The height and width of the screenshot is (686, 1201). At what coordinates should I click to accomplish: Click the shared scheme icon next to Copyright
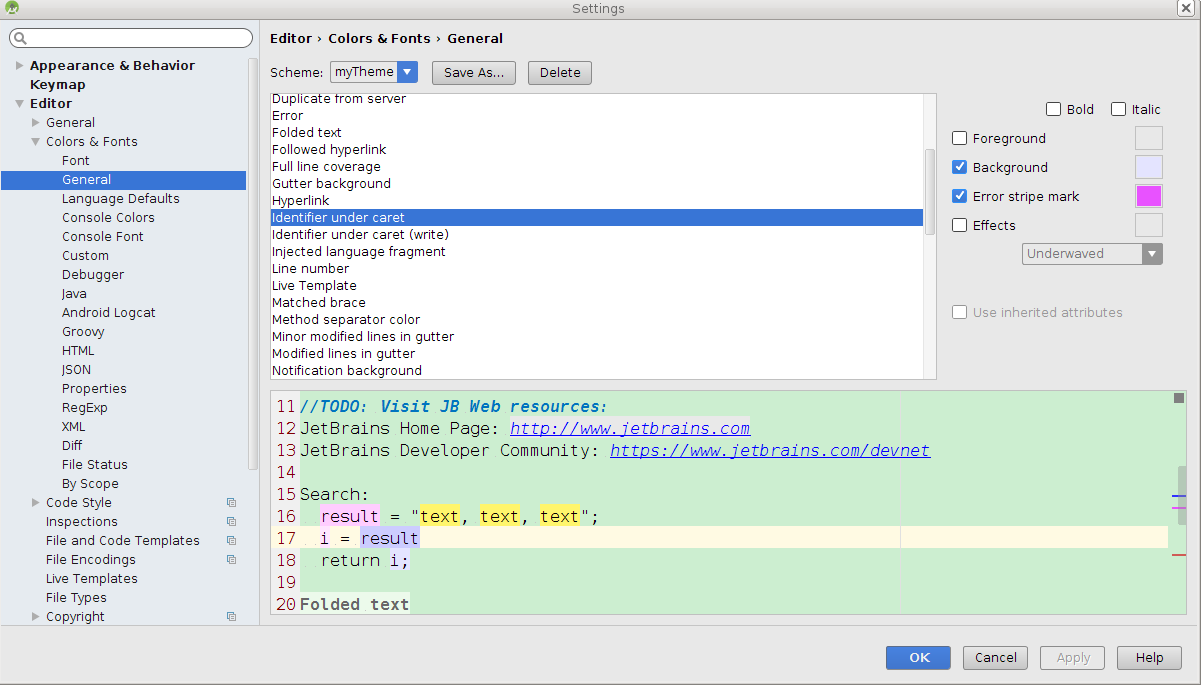tap(231, 617)
